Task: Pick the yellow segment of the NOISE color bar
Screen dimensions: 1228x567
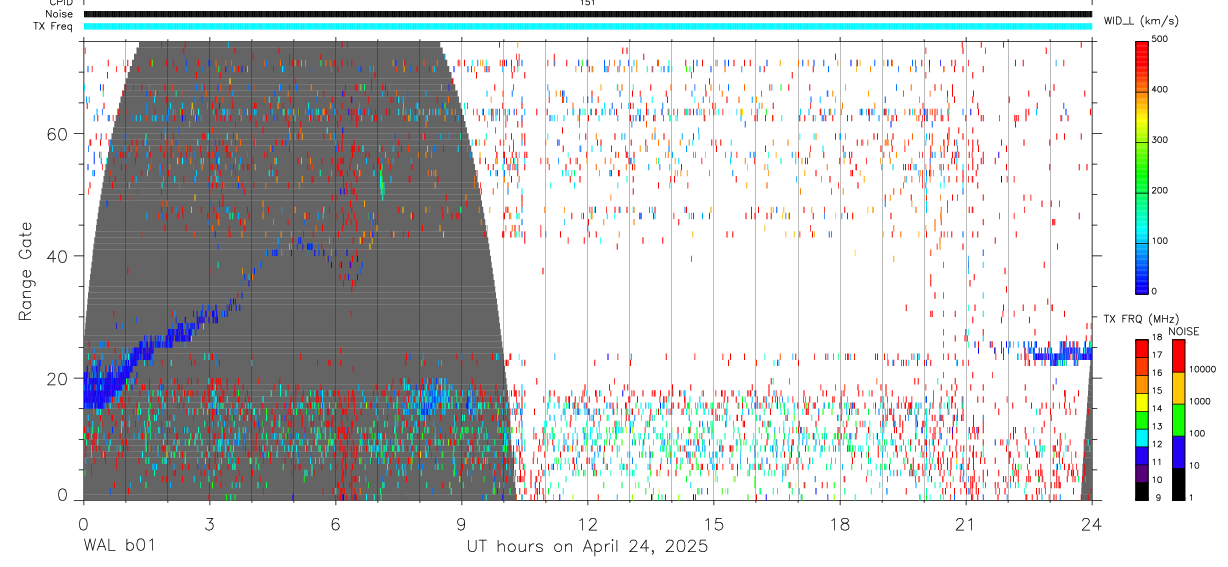Action: click(x=1178, y=388)
